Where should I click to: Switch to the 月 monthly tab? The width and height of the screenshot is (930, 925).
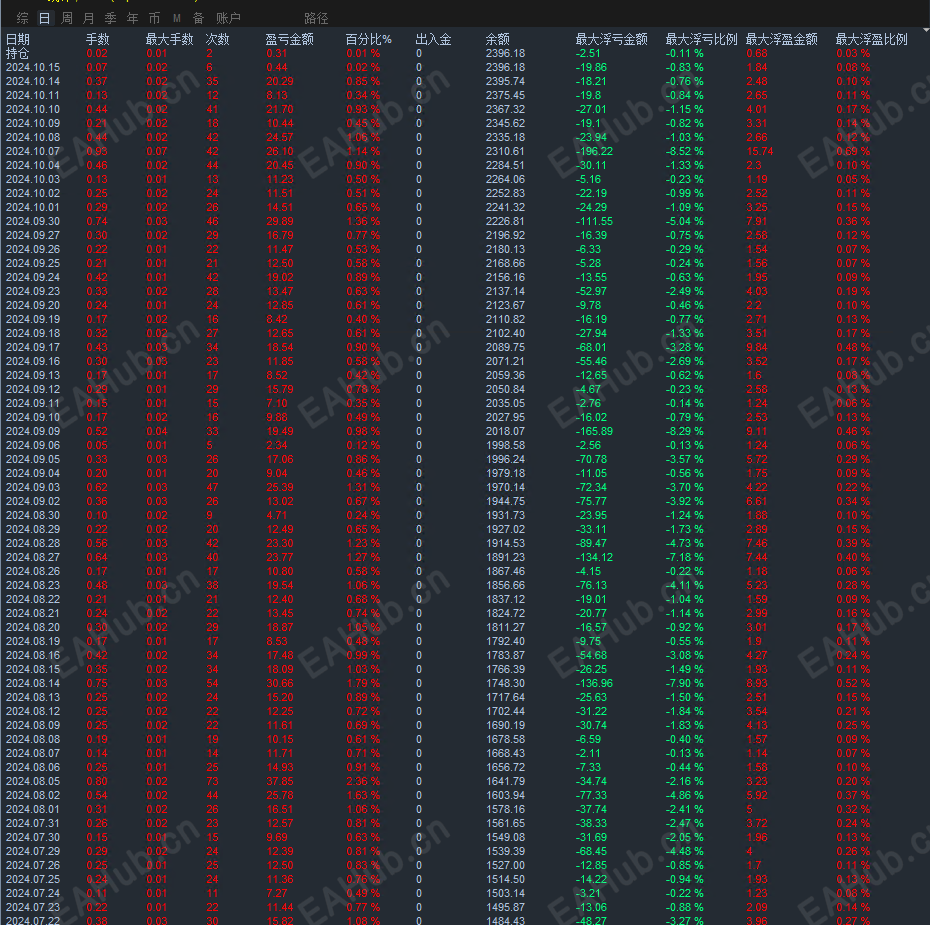pos(88,18)
